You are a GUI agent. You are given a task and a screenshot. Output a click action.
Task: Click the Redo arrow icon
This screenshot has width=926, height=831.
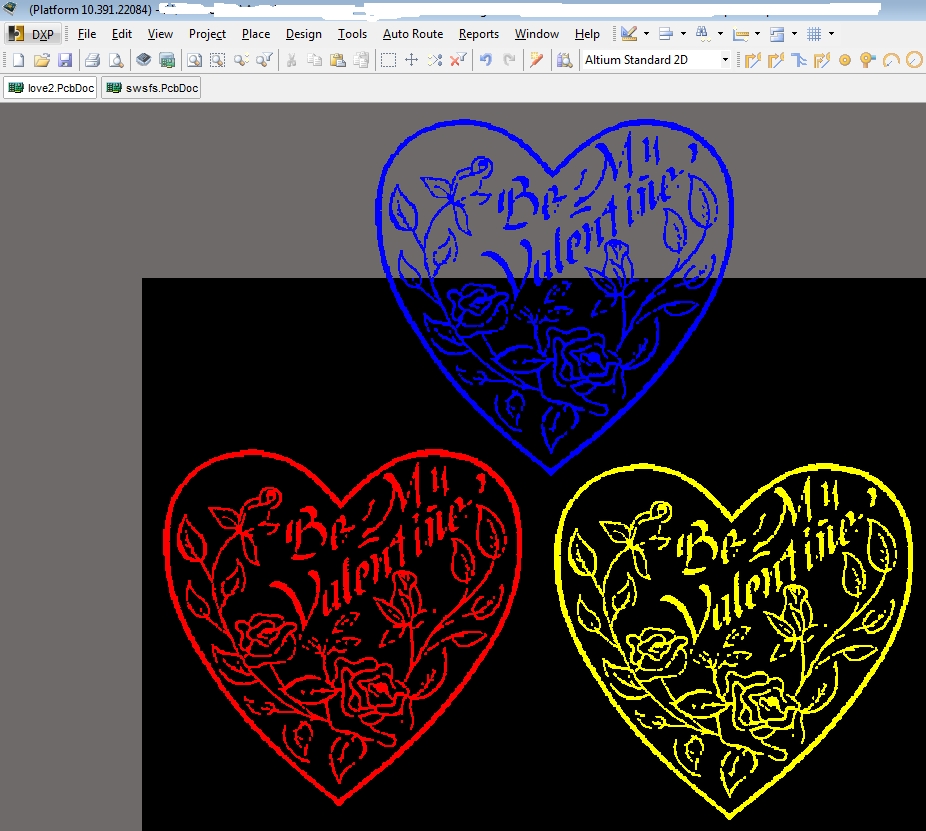[509, 60]
